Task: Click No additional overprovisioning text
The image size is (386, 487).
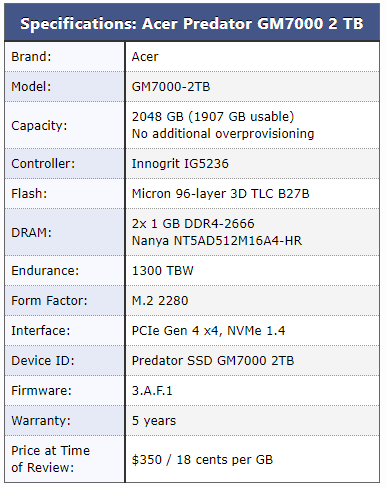Action: coord(223,134)
